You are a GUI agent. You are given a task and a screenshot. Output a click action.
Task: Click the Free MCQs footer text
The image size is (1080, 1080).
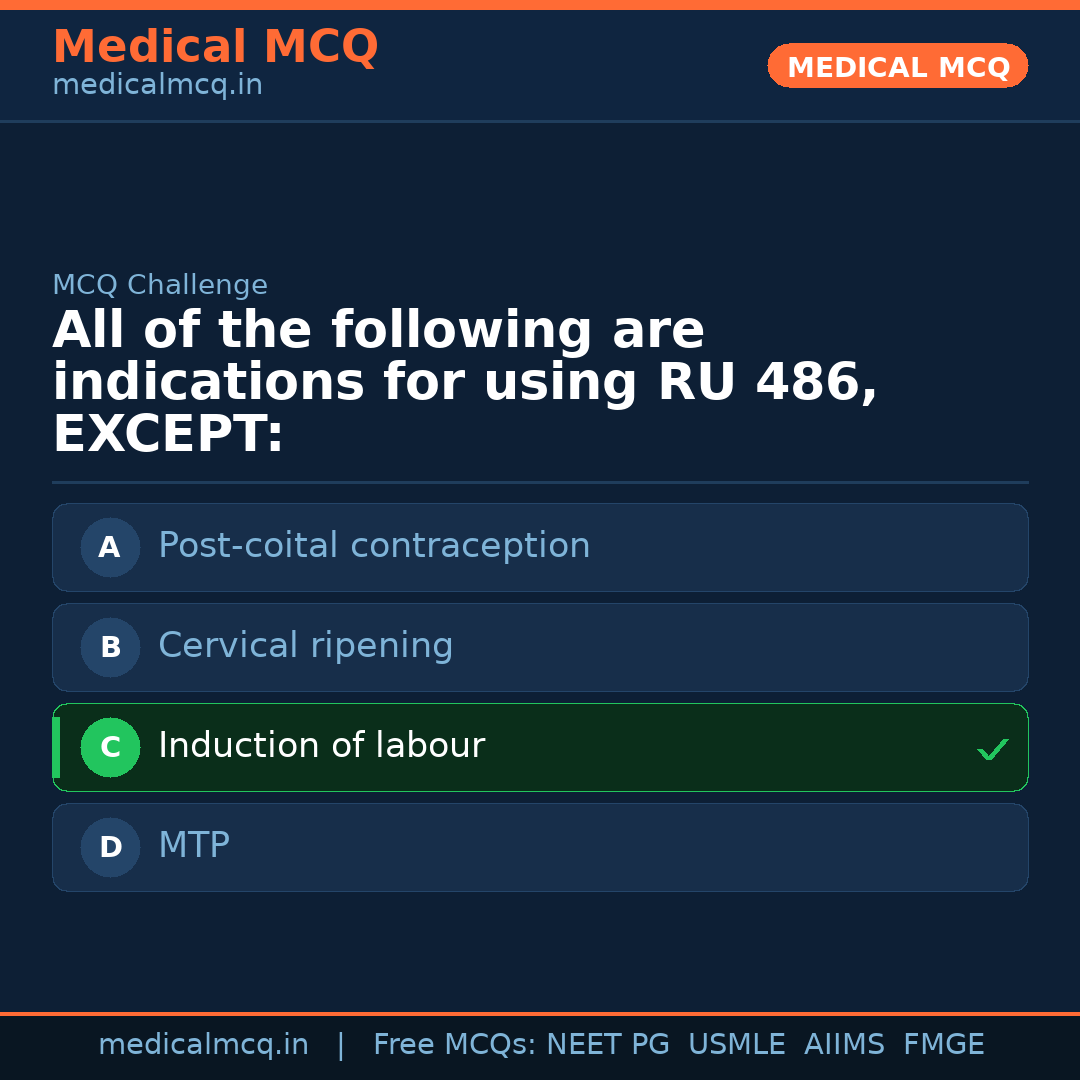coord(455,1045)
